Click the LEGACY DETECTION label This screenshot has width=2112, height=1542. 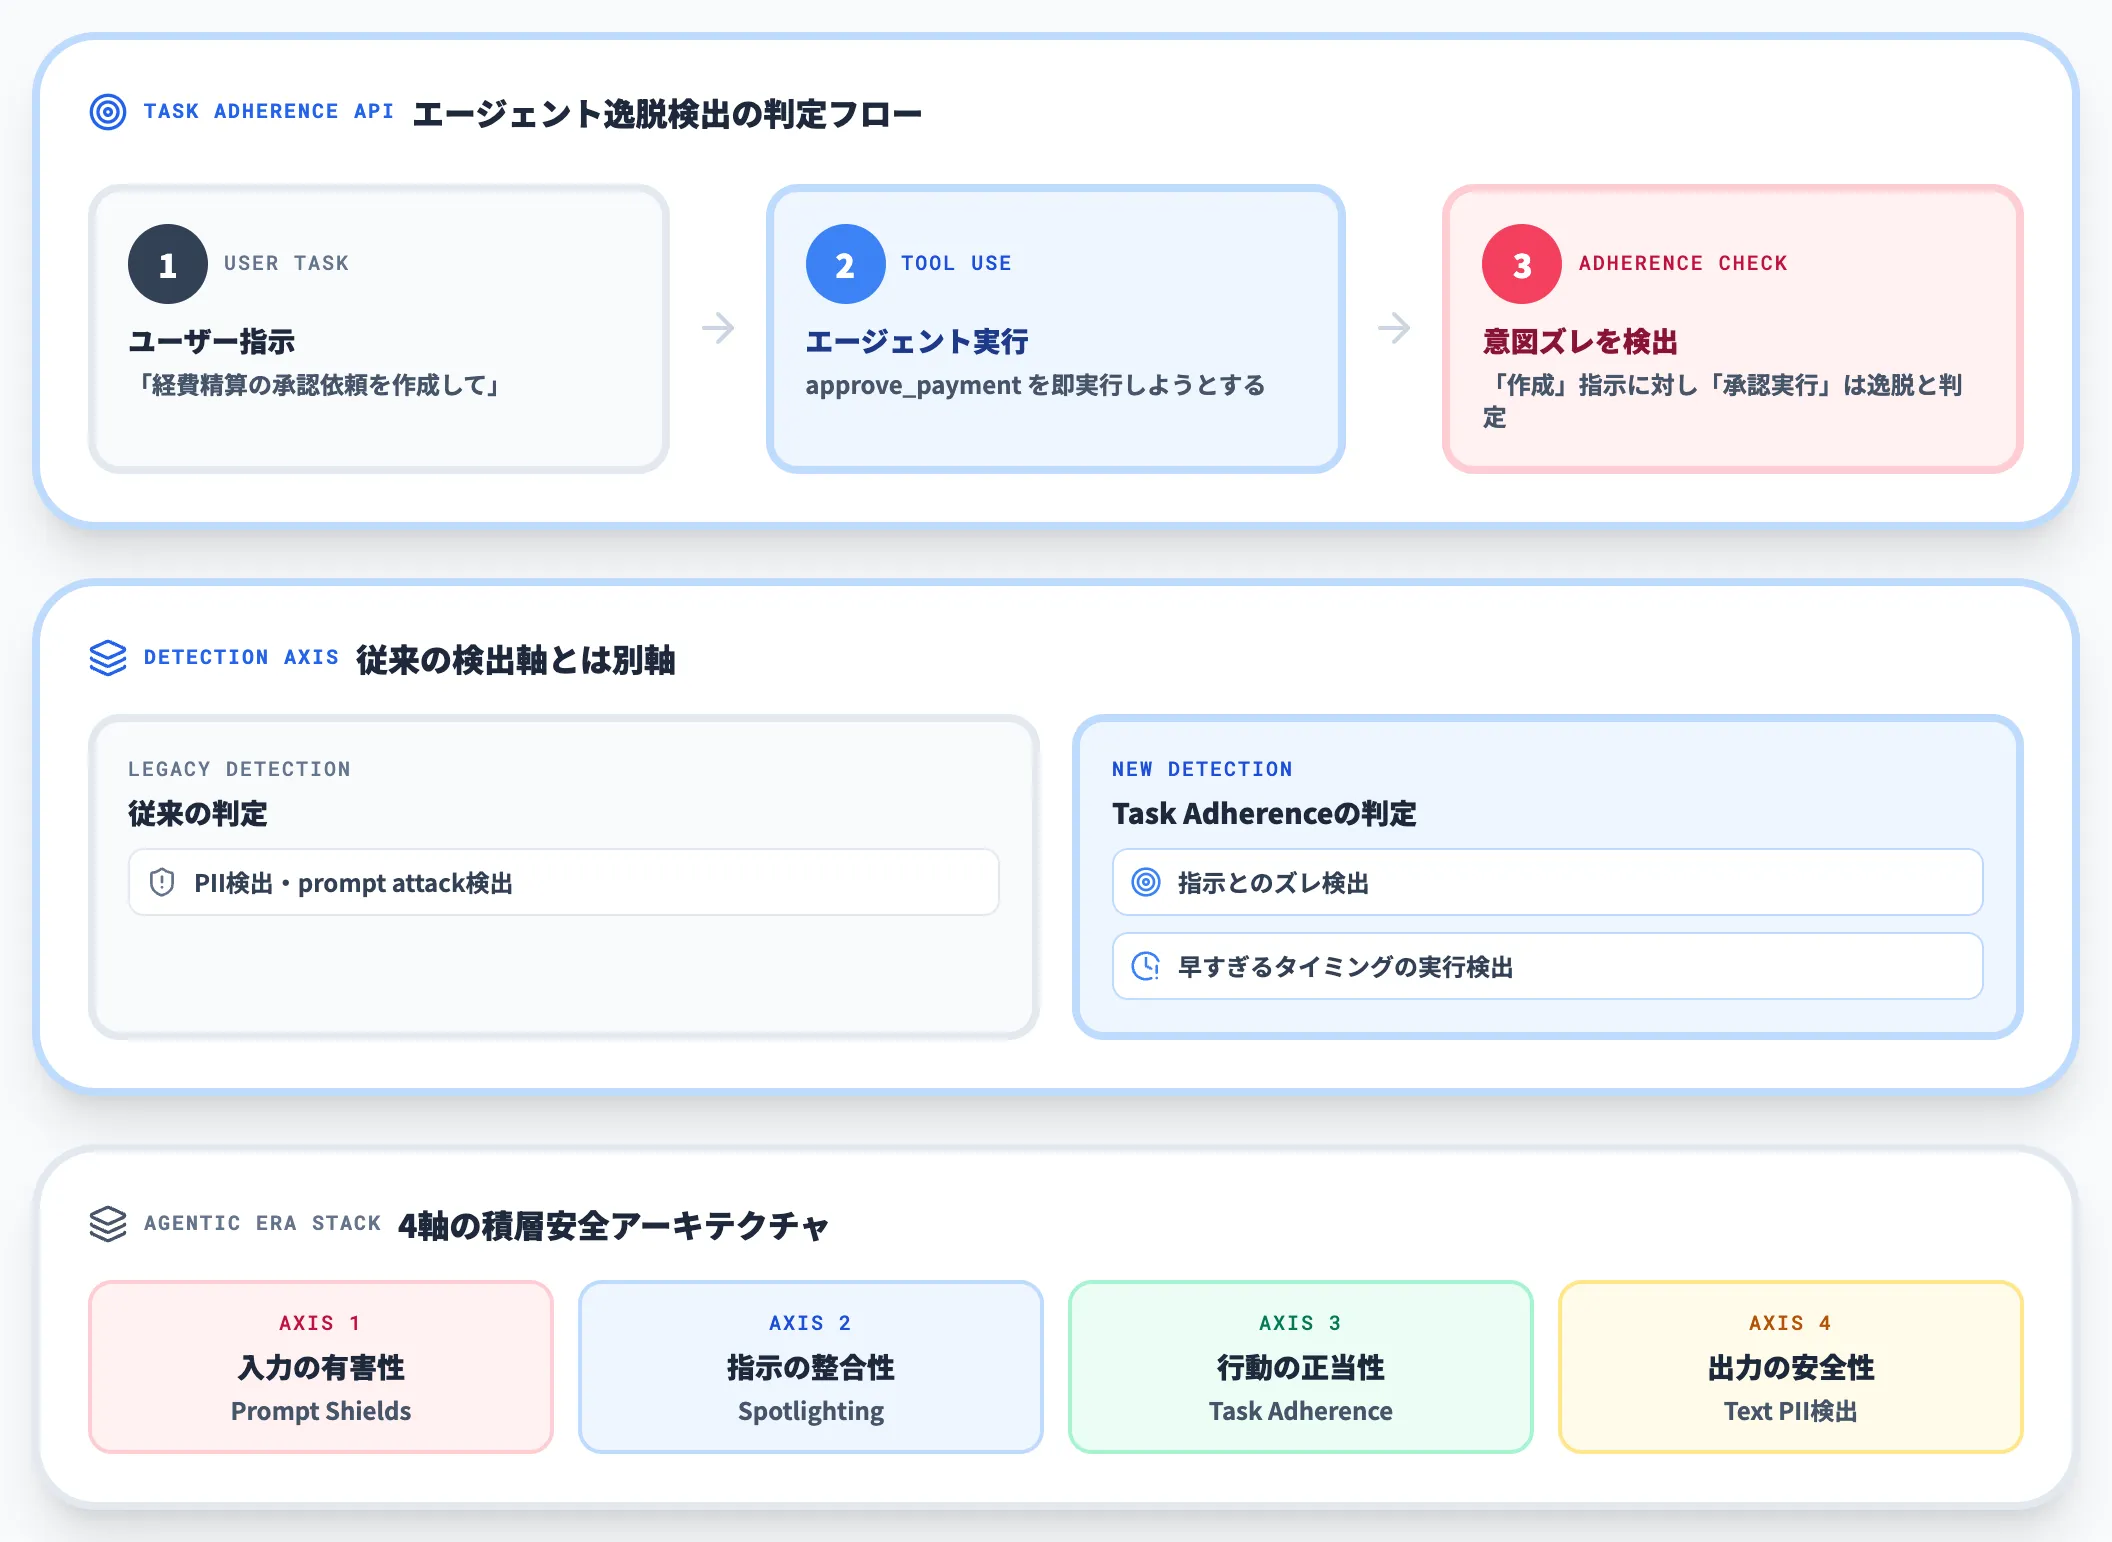click(239, 769)
